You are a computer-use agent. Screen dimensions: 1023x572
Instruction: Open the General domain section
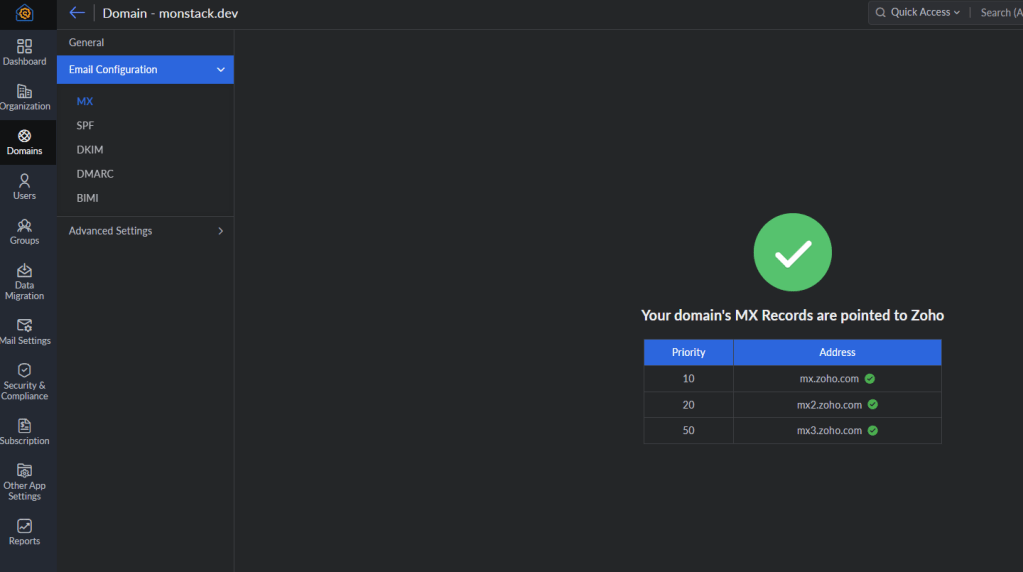87,43
